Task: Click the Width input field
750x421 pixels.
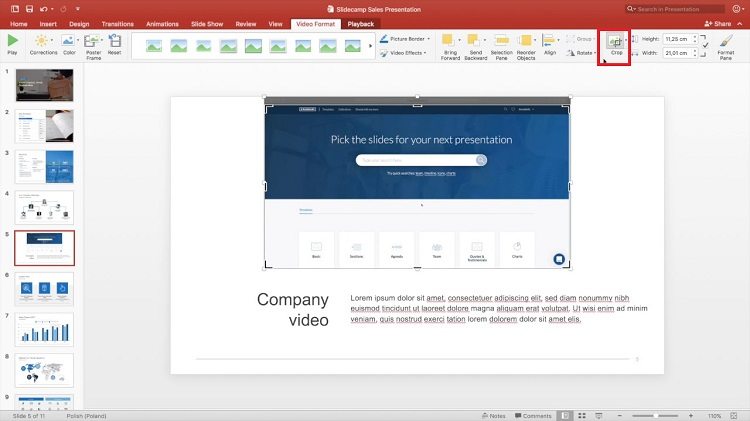Action: 677,53
